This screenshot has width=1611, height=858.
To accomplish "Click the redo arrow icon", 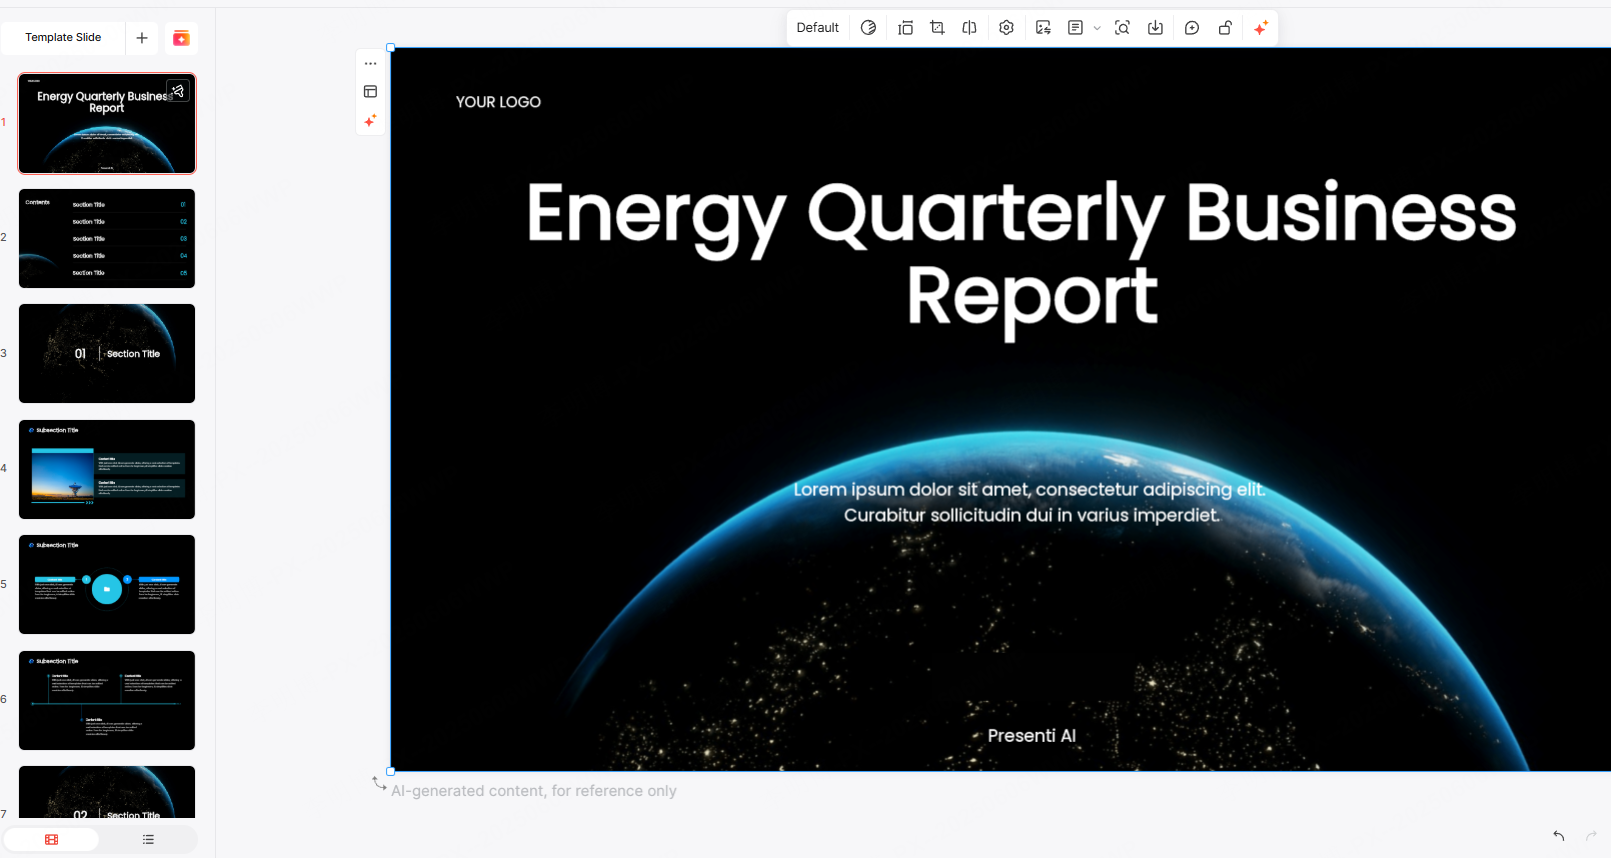I will [x=1591, y=836].
